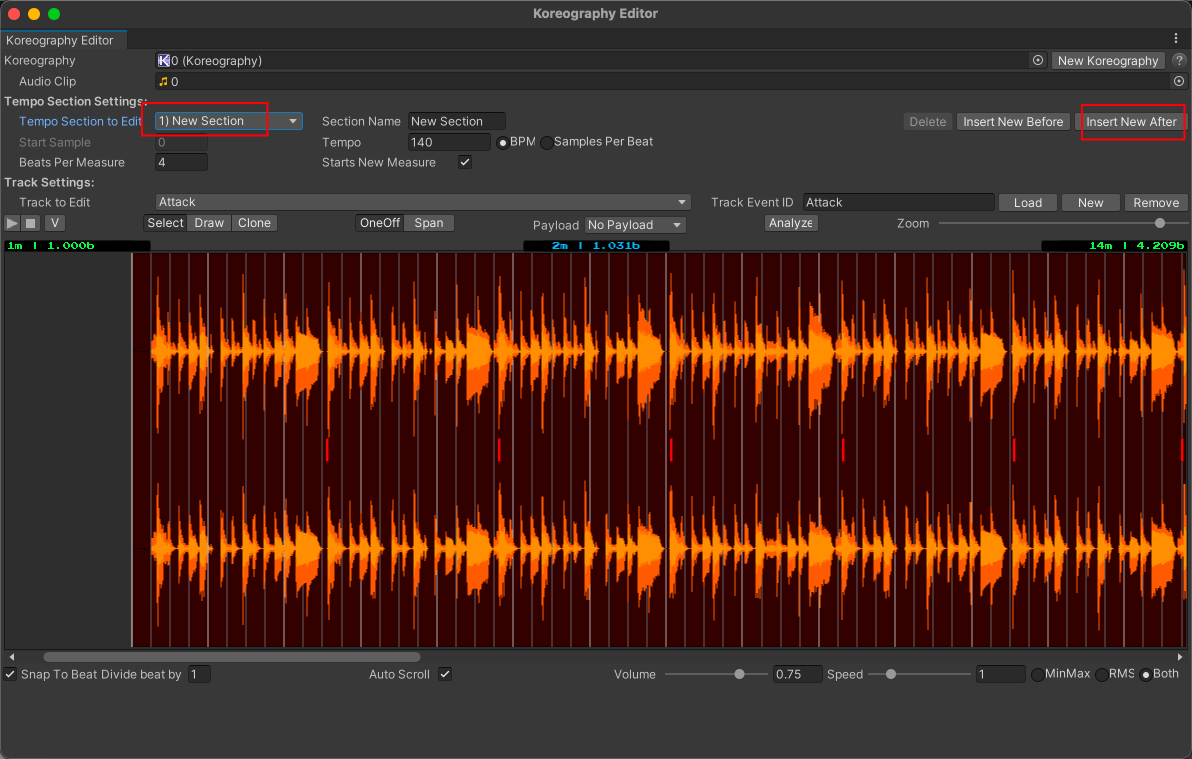Click the Remove track button
Screen dimensions: 1192x759
click(x=1156, y=202)
